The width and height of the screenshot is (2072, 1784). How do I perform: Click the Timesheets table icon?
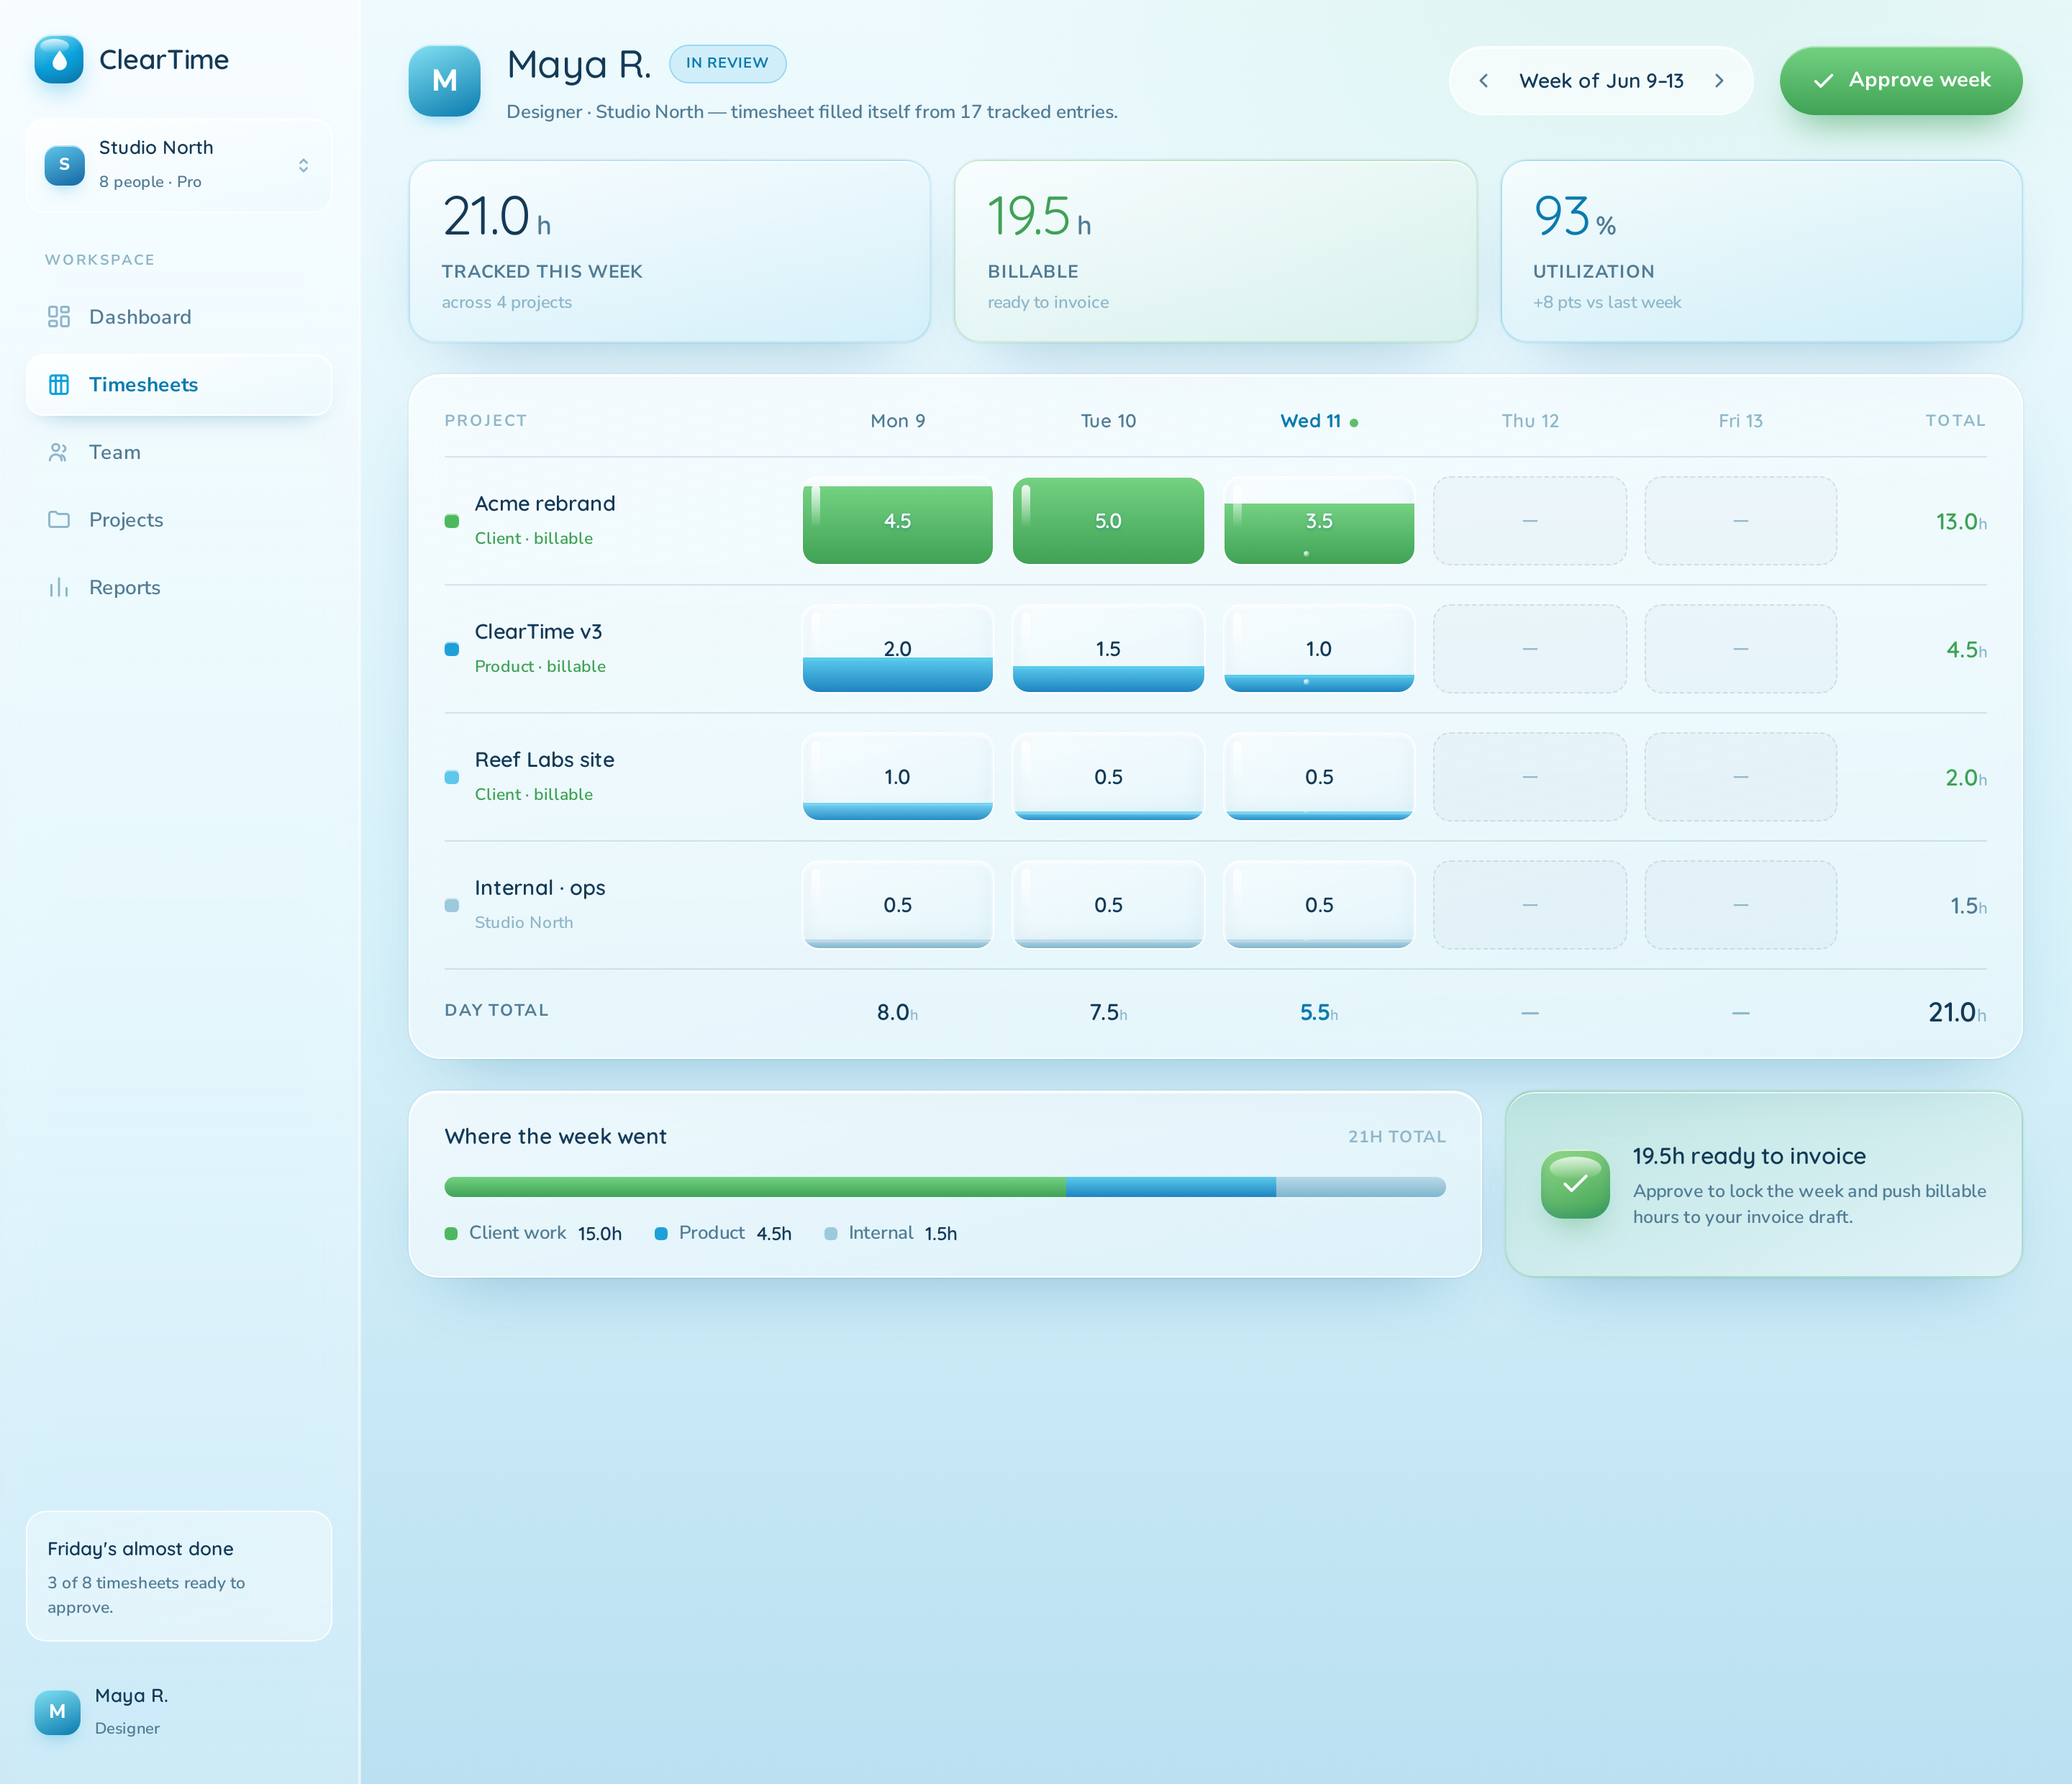[59, 385]
